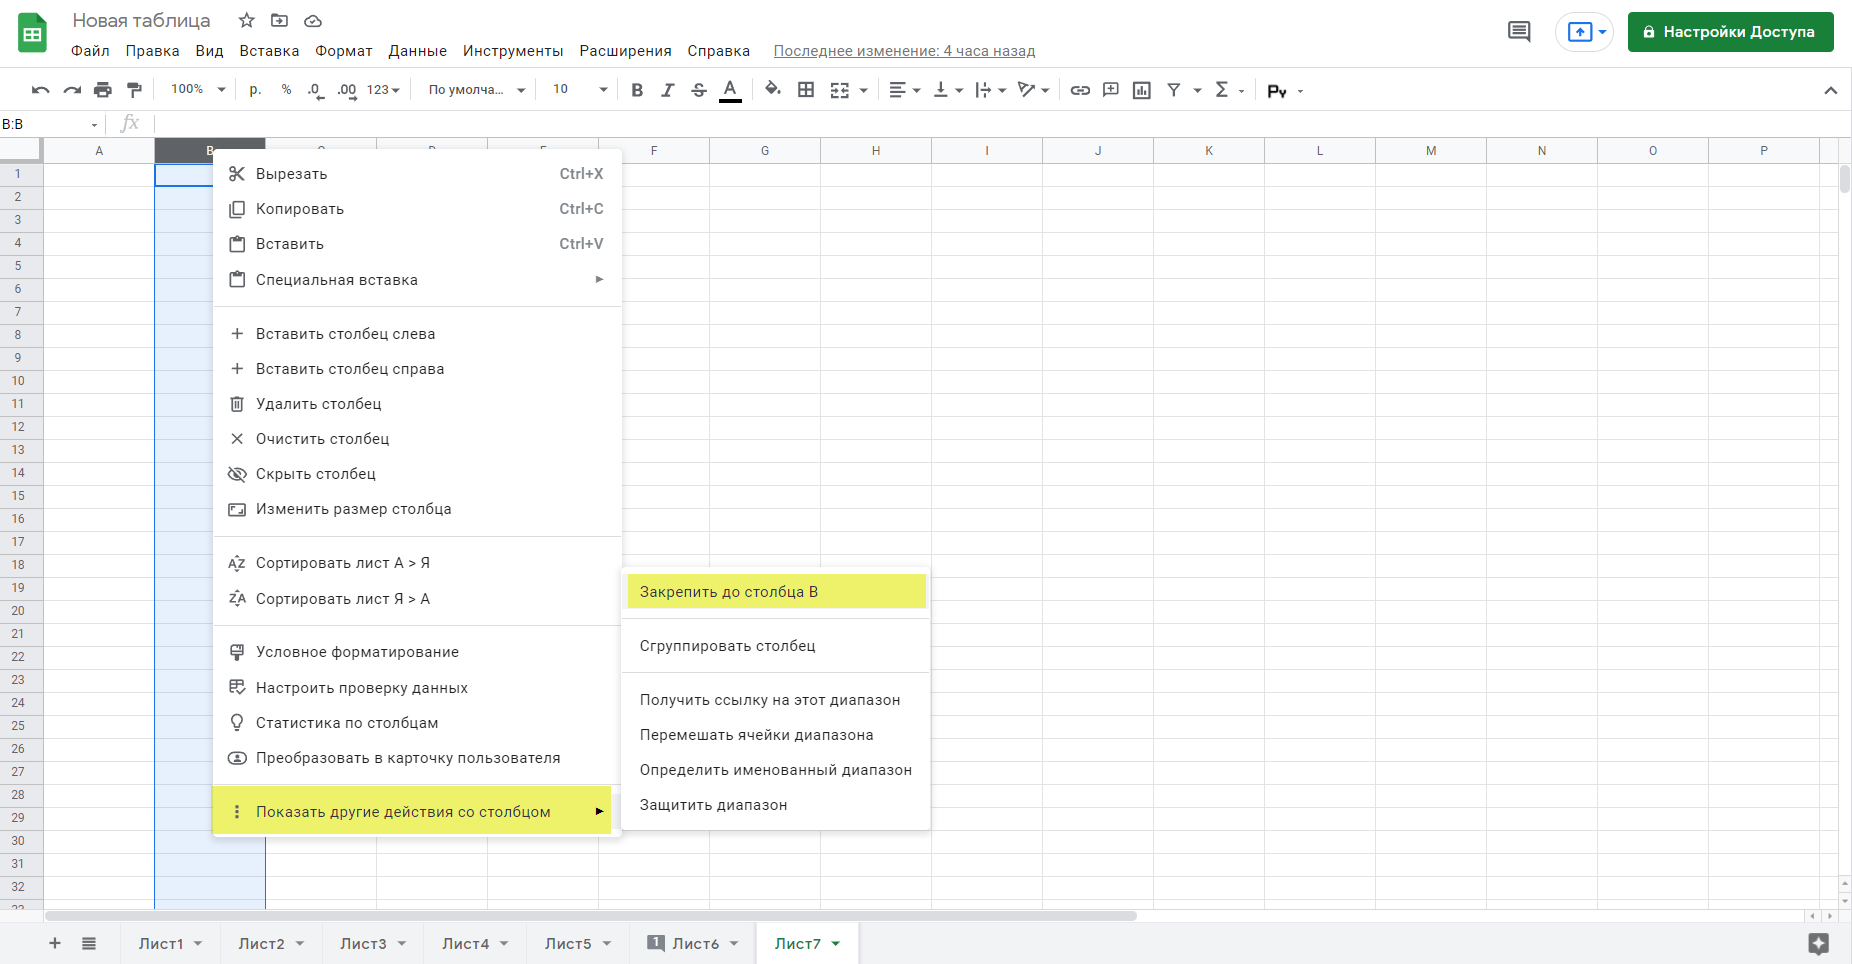Open the borders tool
This screenshot has height=964, width=1852.
coord(806,90)
